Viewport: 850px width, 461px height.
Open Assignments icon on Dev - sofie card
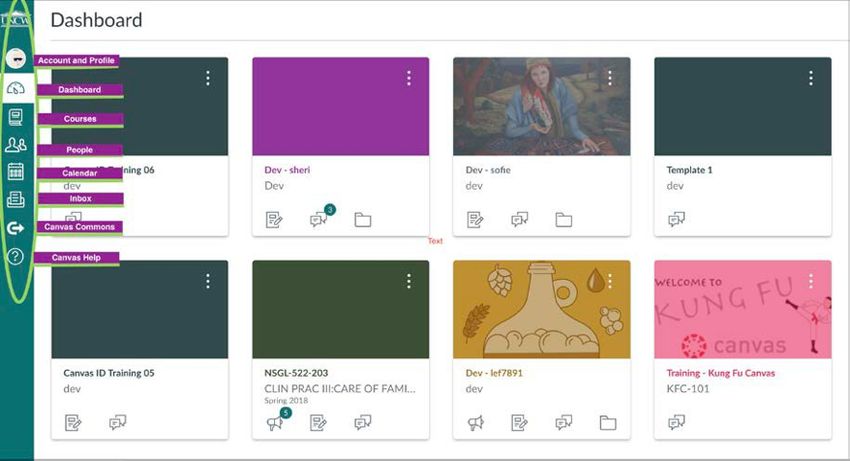pos(475,220)
